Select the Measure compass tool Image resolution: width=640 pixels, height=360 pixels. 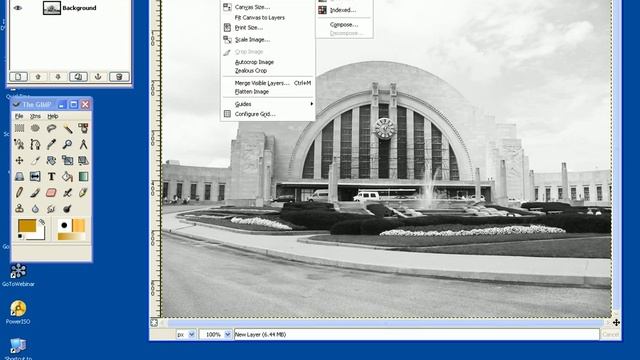(83, 144)
